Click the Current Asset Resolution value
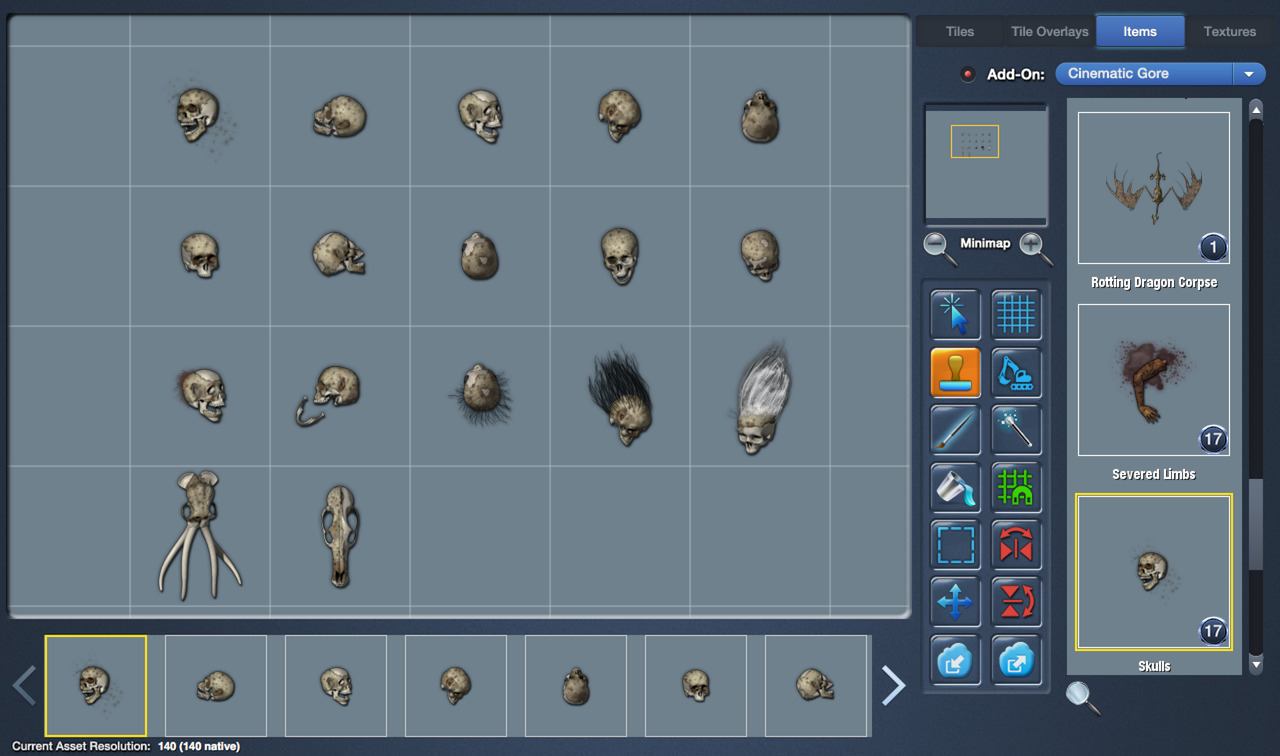 tap(198, 746)
